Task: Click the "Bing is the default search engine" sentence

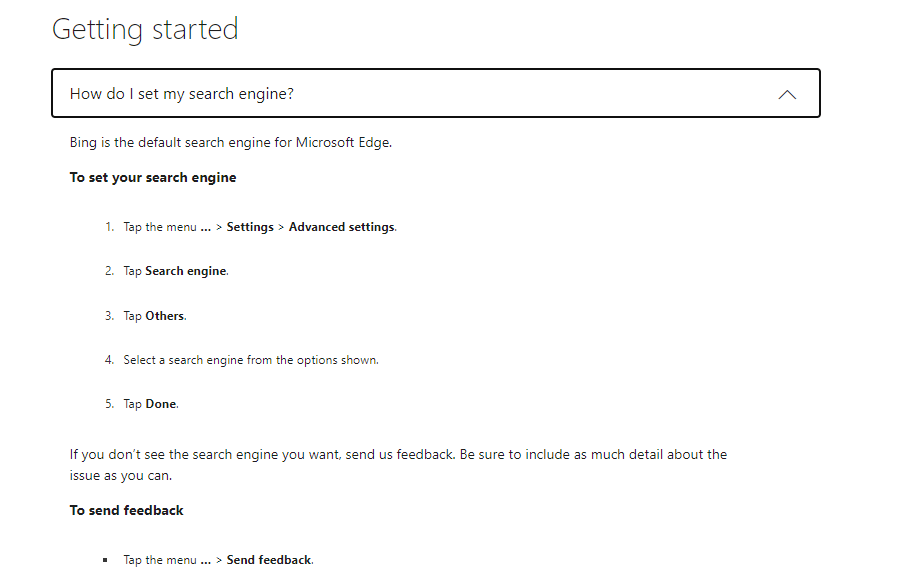Action: 230,142
